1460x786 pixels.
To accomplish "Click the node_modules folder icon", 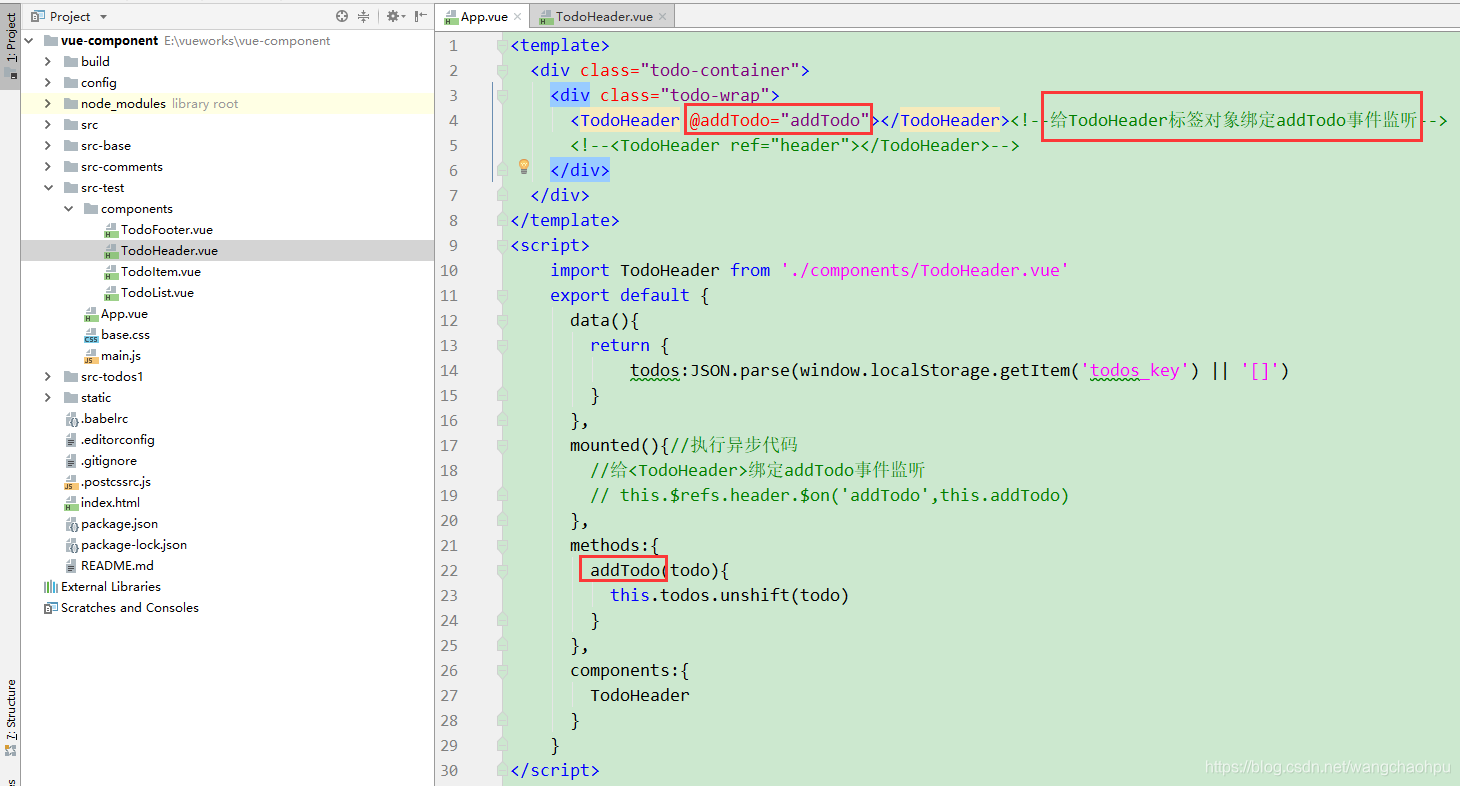I will [71, 104].
